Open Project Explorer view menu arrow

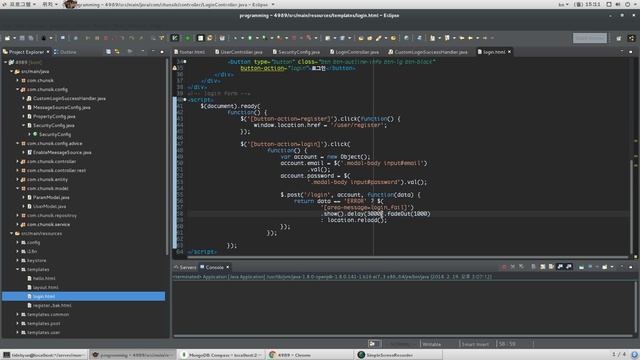[x=142, y=52]
